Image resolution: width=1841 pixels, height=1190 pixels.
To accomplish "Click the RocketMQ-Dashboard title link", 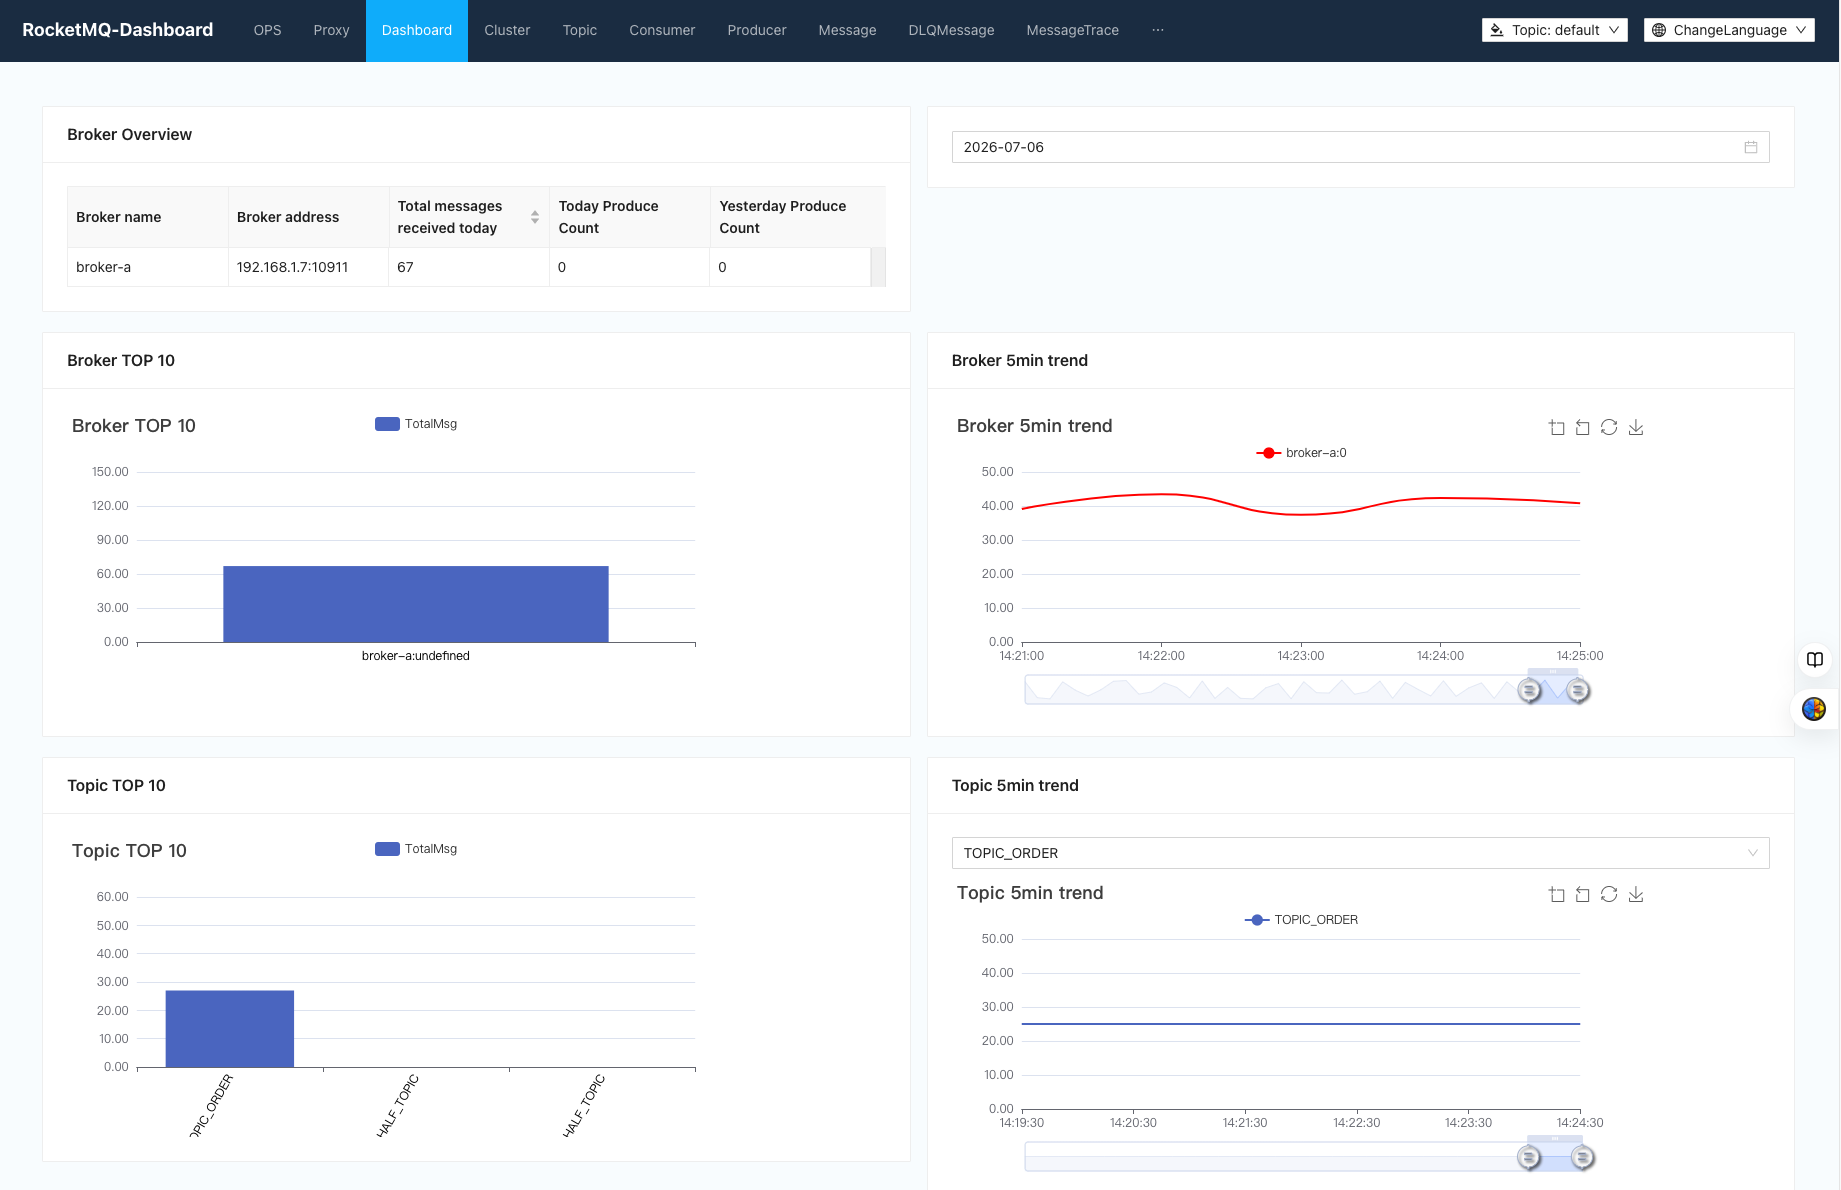I will point(118,30).
